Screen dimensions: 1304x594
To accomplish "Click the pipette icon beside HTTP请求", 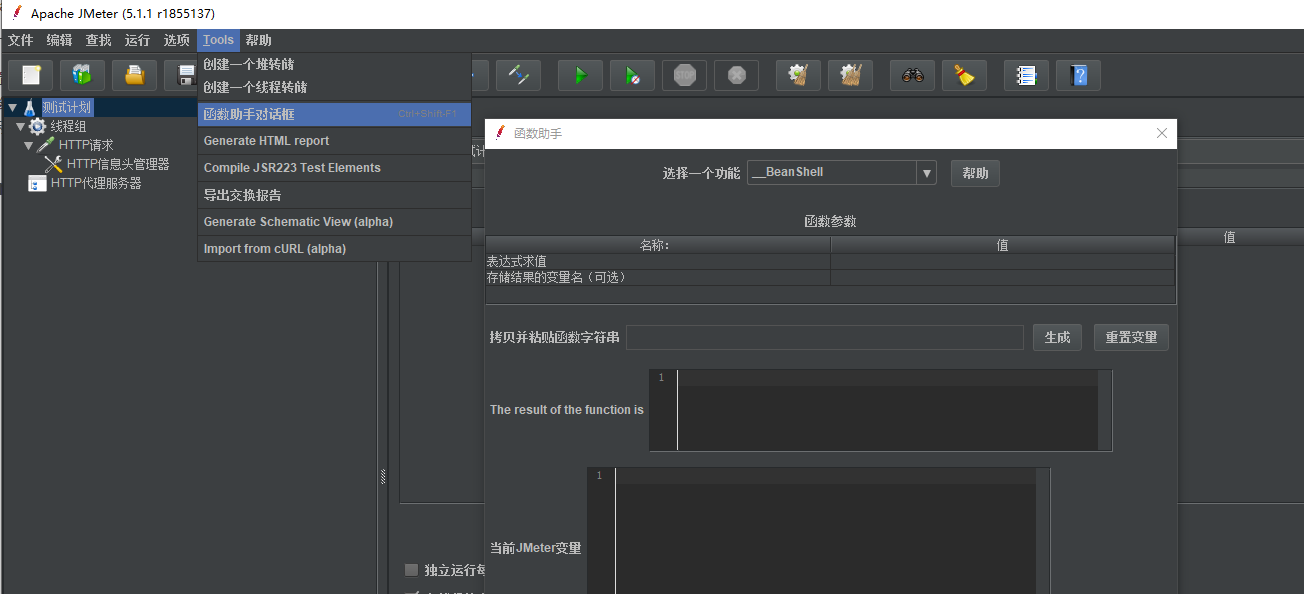I will click(x=46, y=145).
